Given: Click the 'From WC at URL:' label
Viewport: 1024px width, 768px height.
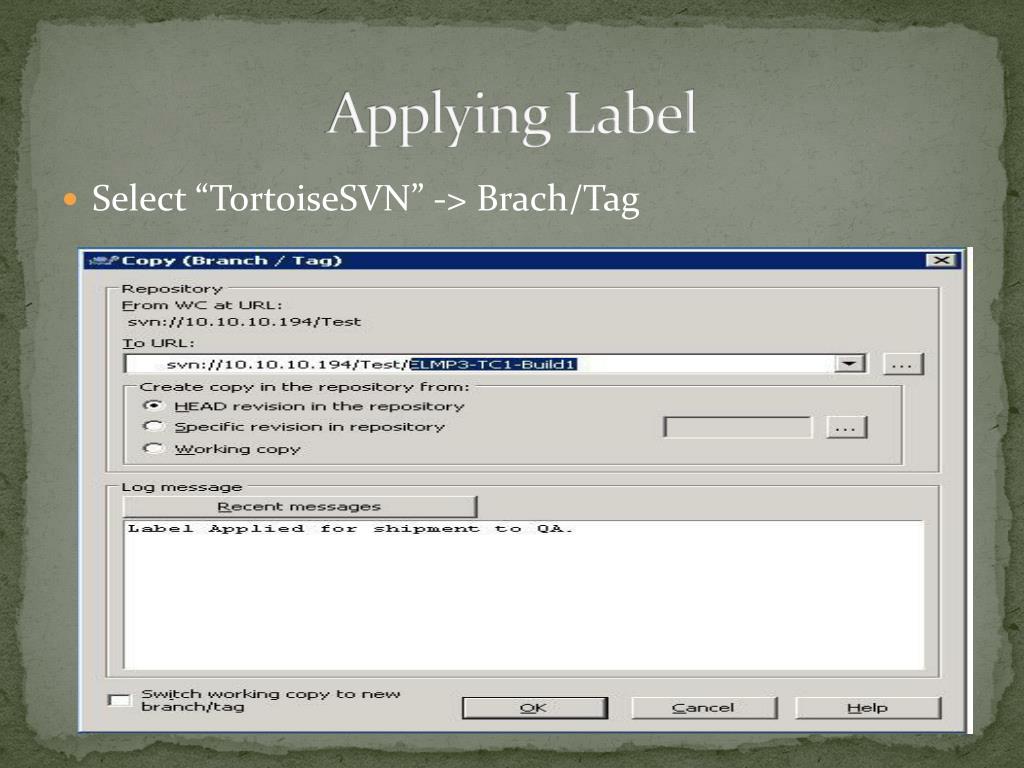Looking at the screenshot, I should pos(202,305).
